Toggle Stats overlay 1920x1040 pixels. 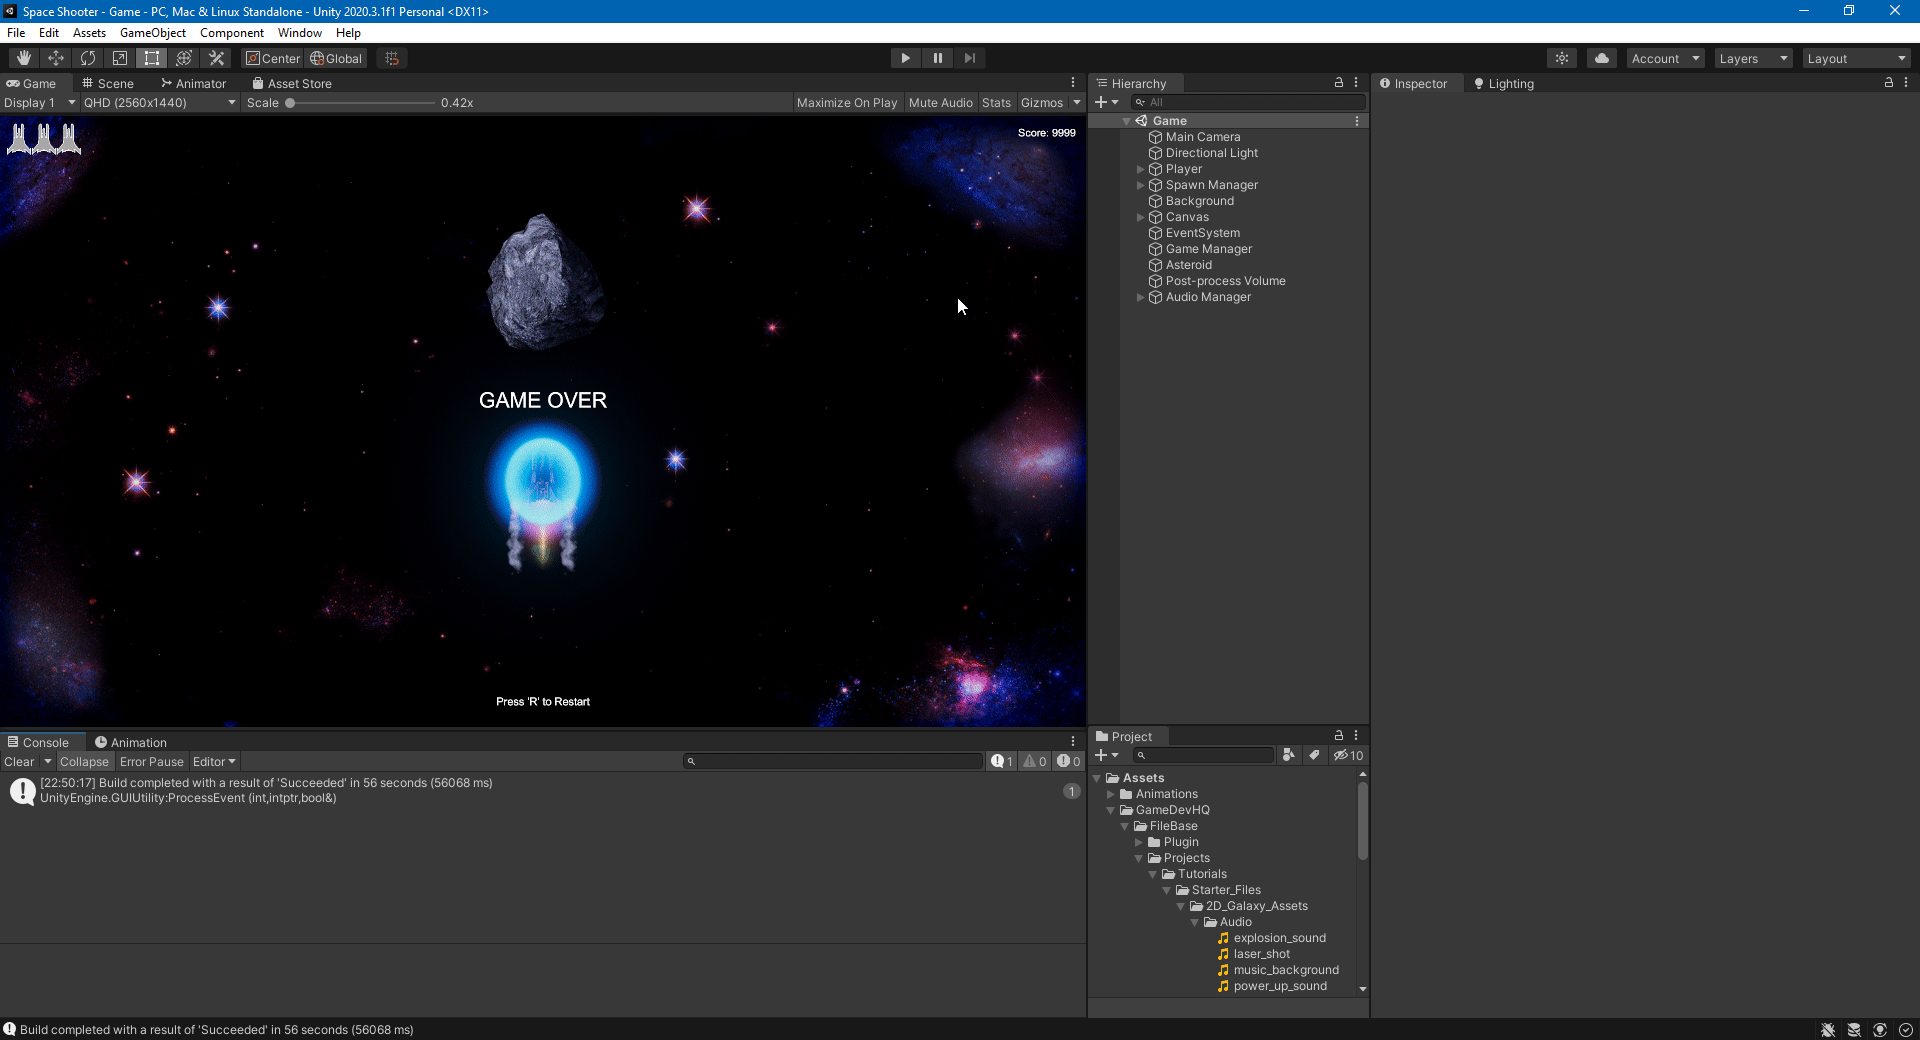(996, 102)
